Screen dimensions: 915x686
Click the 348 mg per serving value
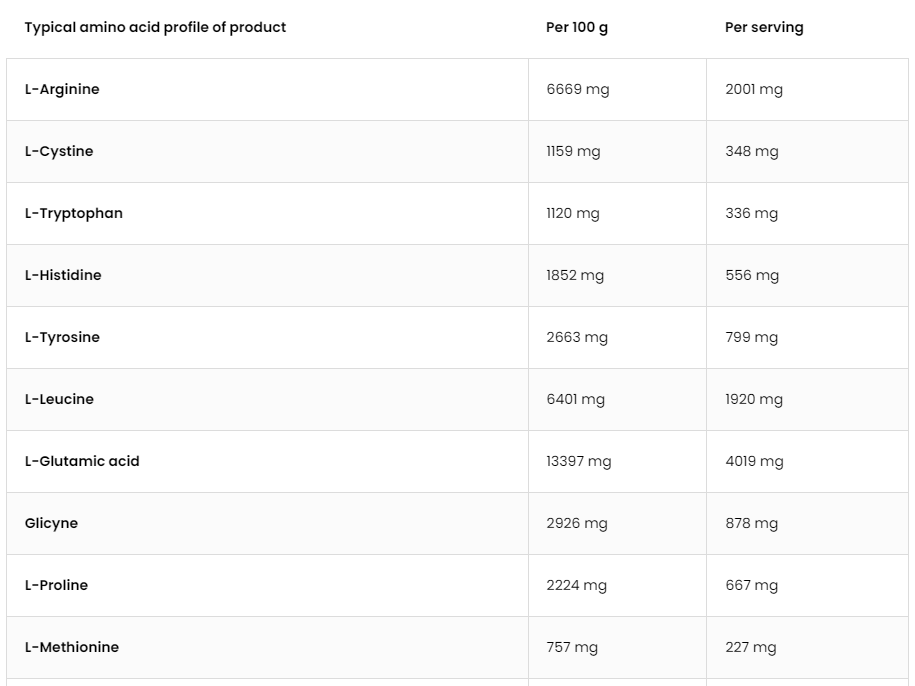click(x=751, y=151)
